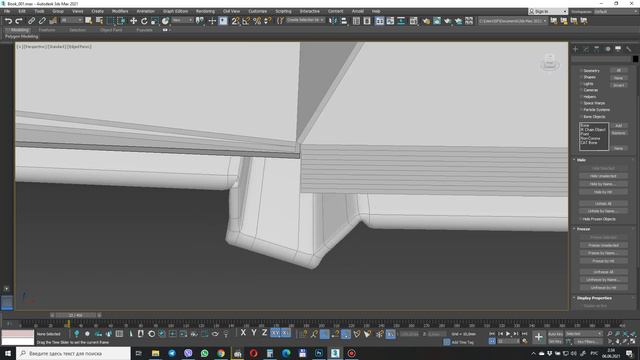640x360 pixels.
Task: Open the project path dropdown
Action: click(x=513, y=21)
